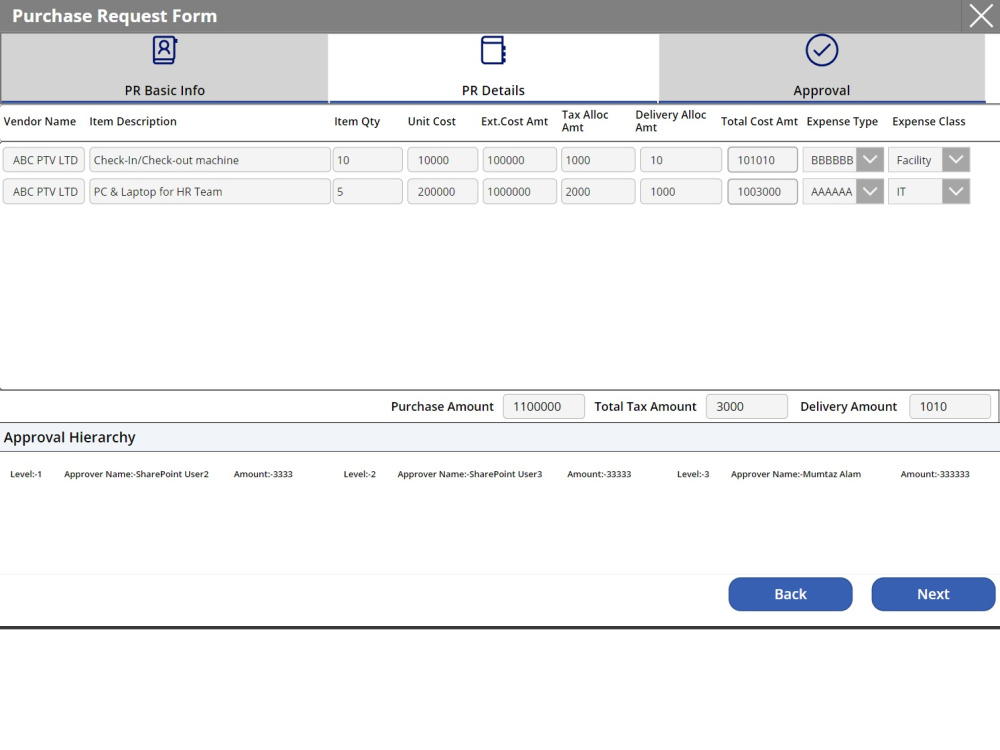1000x750 pixels.
Task: Select the PR Details tab label
Action: click(493, 91)
